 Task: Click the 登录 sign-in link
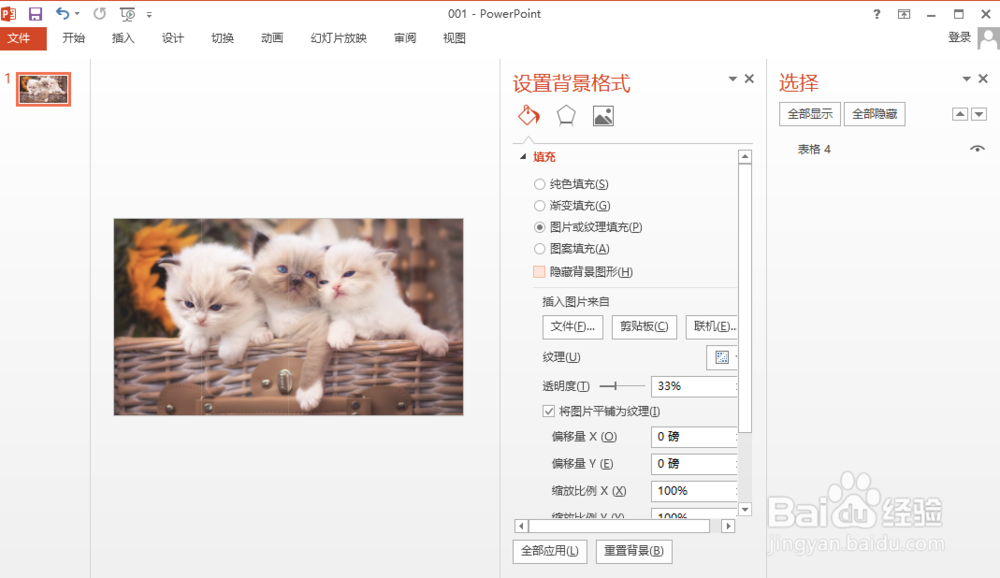(959, 37)
